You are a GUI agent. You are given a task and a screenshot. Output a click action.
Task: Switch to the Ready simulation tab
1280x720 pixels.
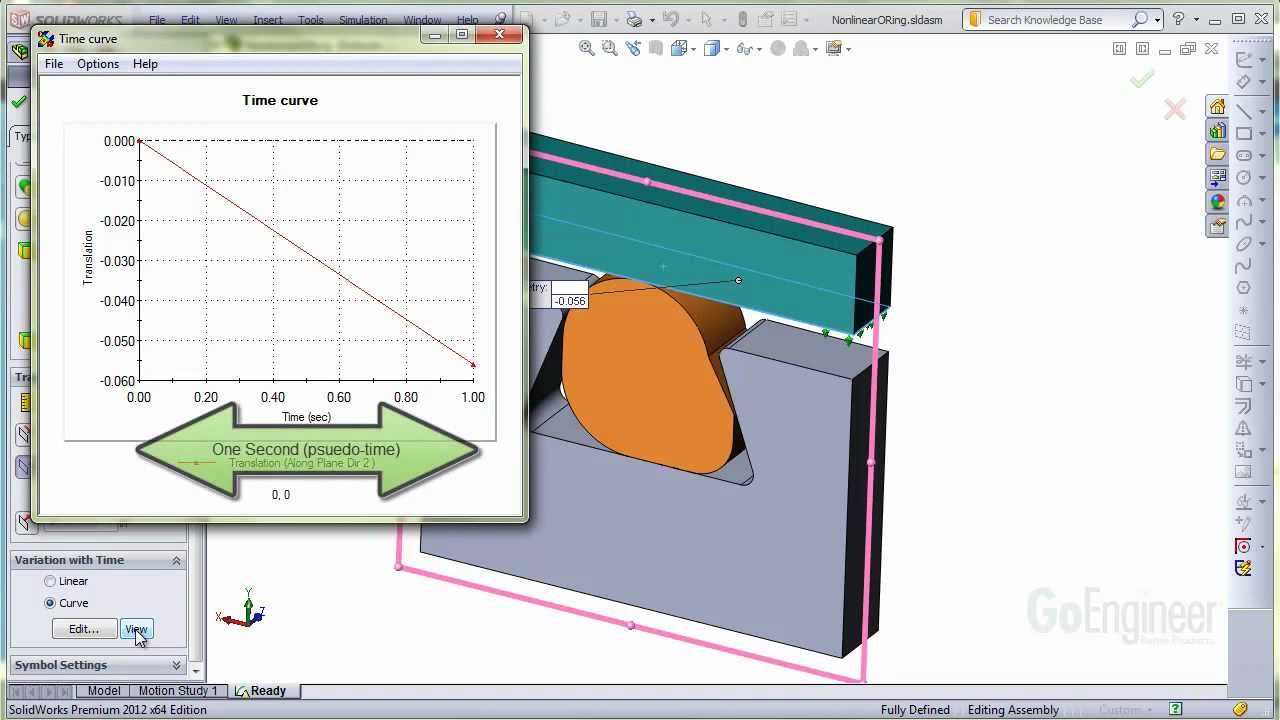260,691
